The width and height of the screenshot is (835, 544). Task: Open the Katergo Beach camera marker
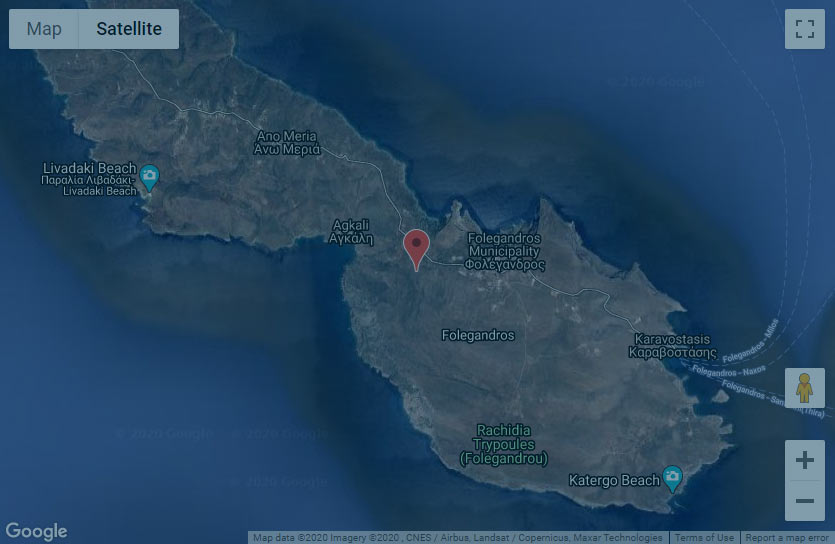[x=672, y=479]
